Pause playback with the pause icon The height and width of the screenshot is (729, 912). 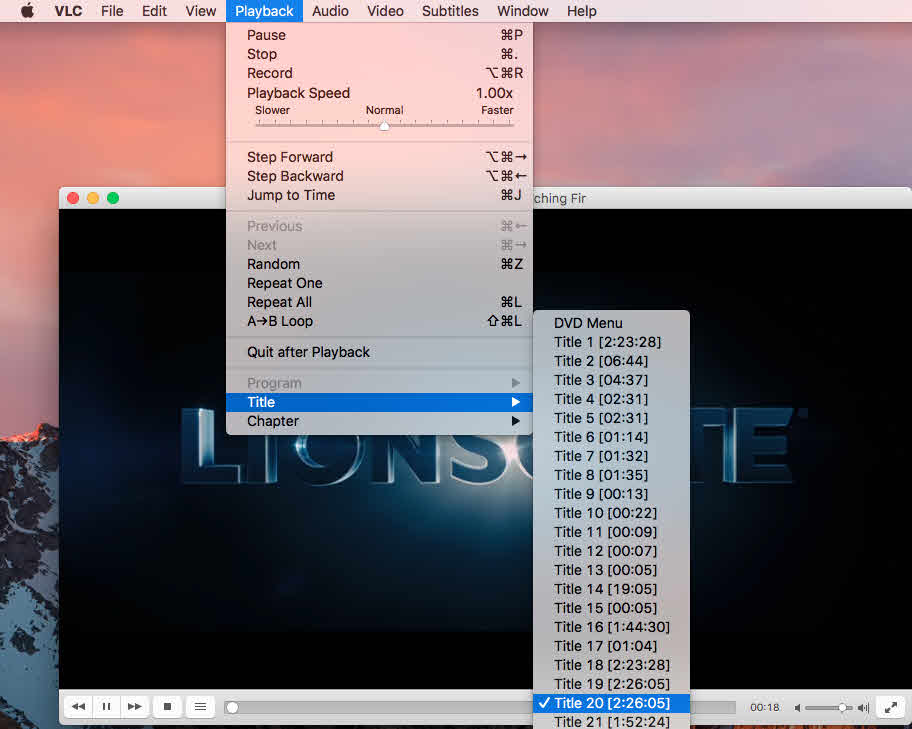[x=106, y=706]
